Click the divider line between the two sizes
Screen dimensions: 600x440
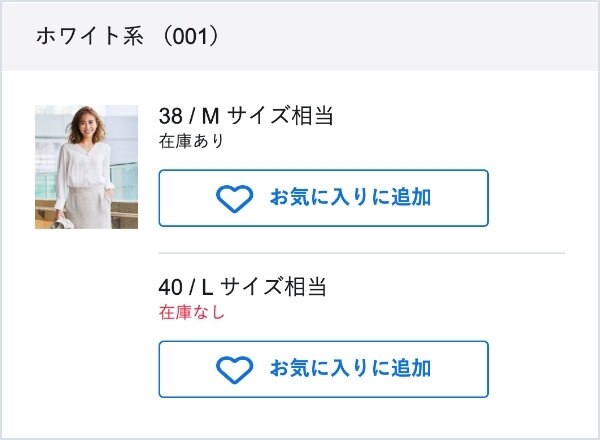(x=361, y=253)
